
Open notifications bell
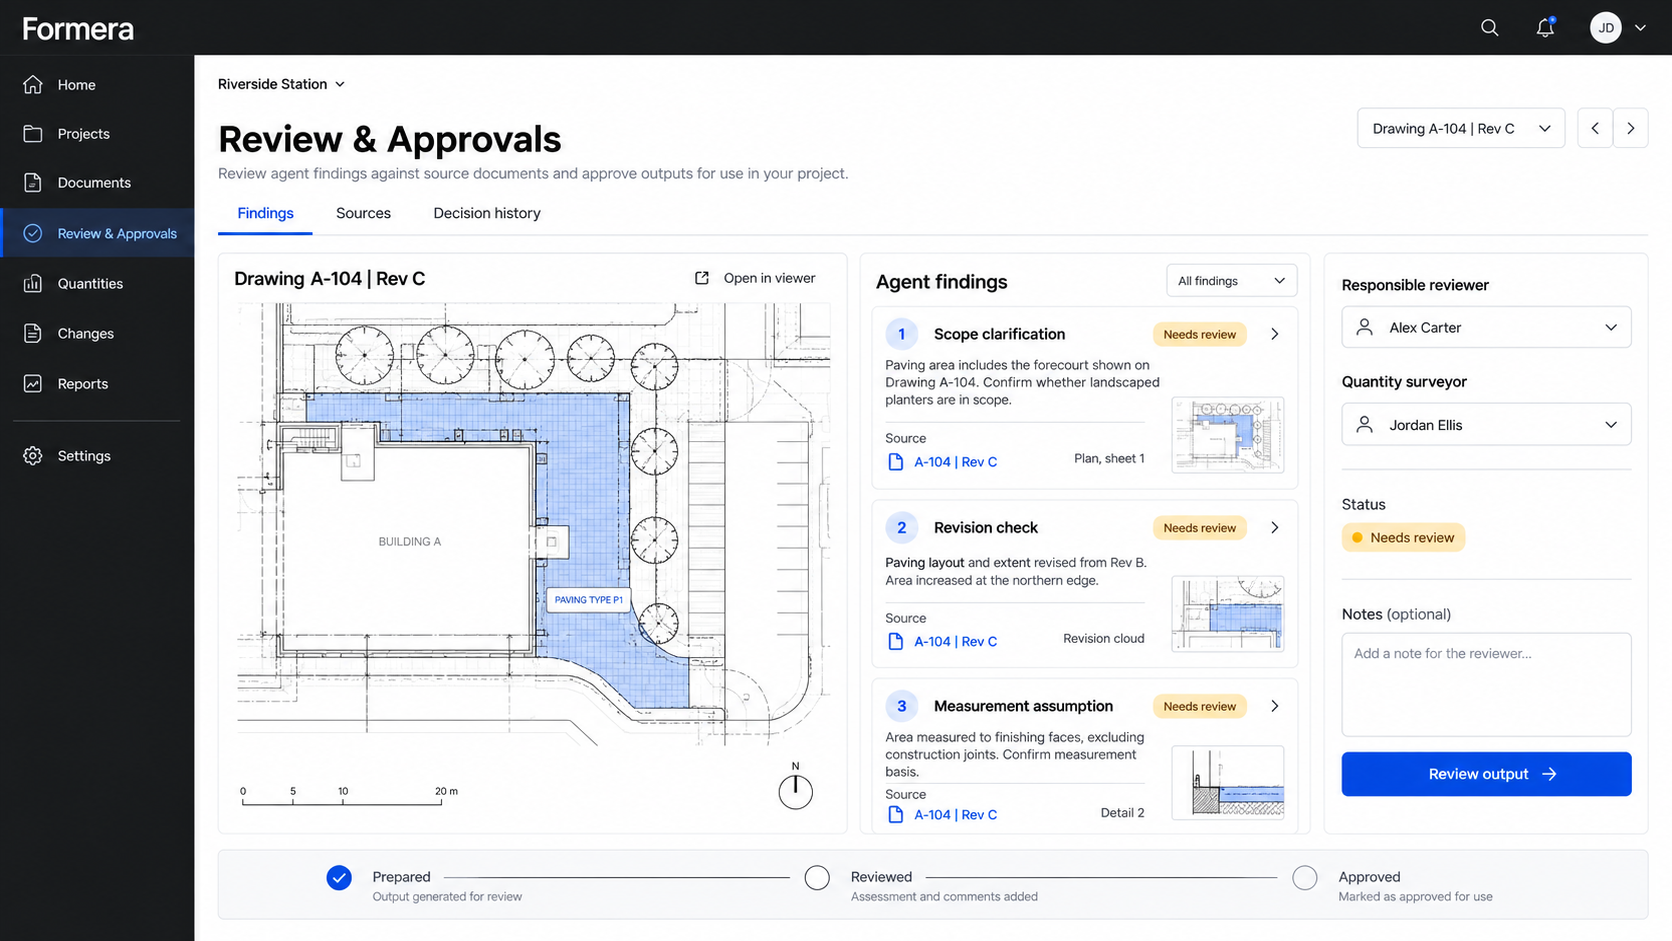click(x=1545, y=28)
